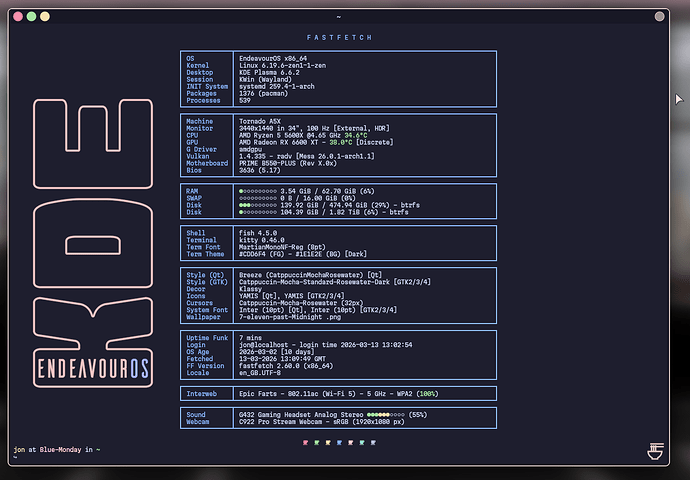Click the '#CDD6F4 (FG)' term theme line

tap(303, 254)
